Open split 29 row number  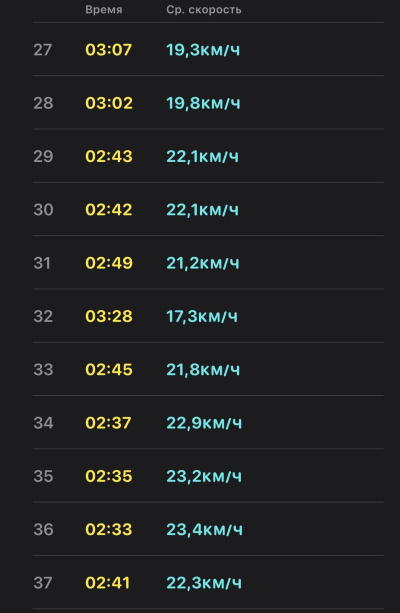(43, 156)
